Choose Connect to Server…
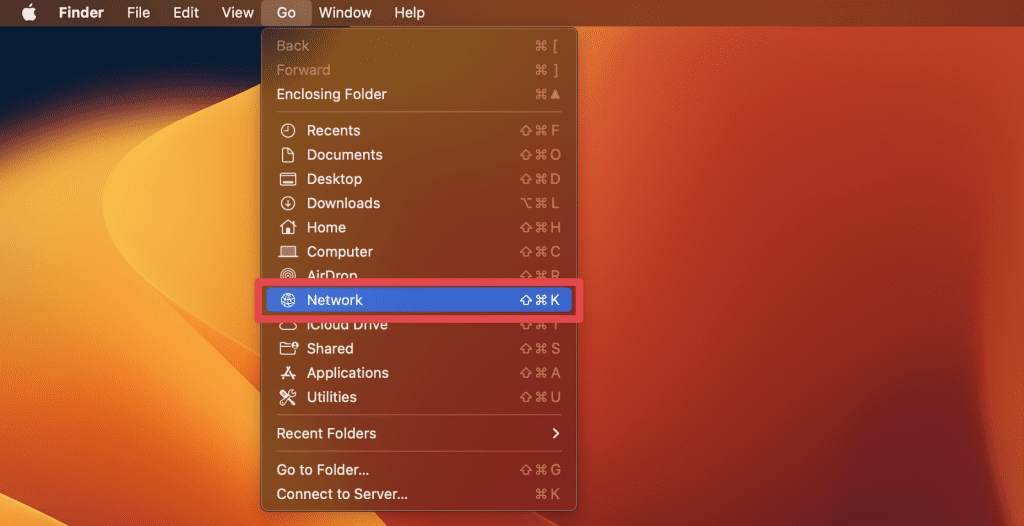Viewport: 1024px width, 526px height. (419, 494)
